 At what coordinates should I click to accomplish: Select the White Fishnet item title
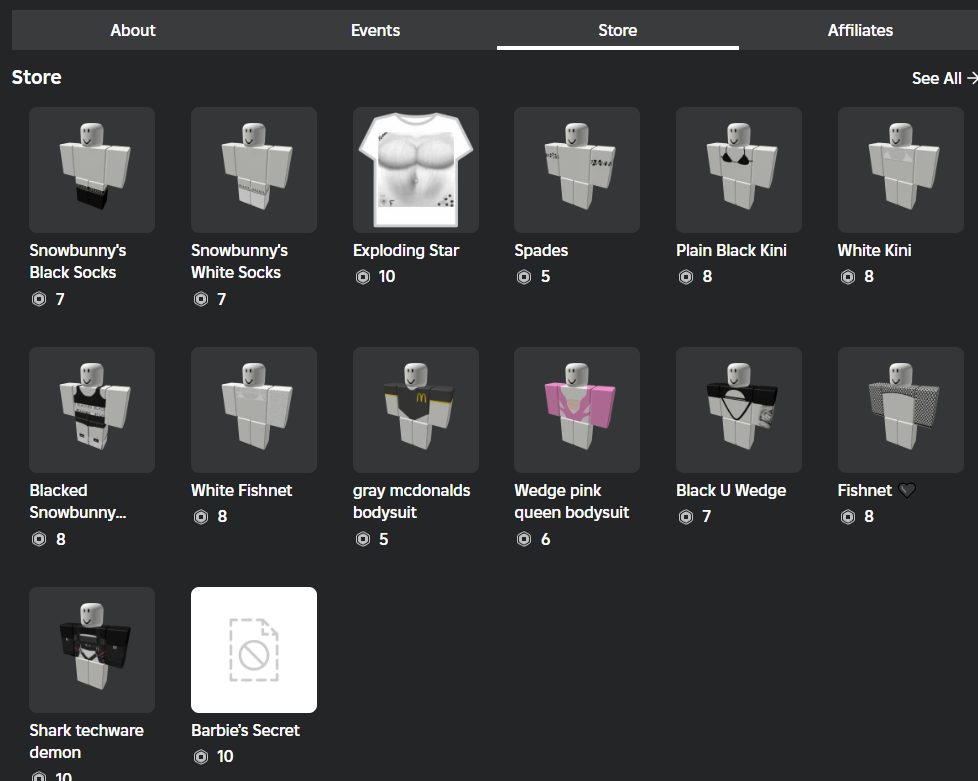tap(241, 490)
